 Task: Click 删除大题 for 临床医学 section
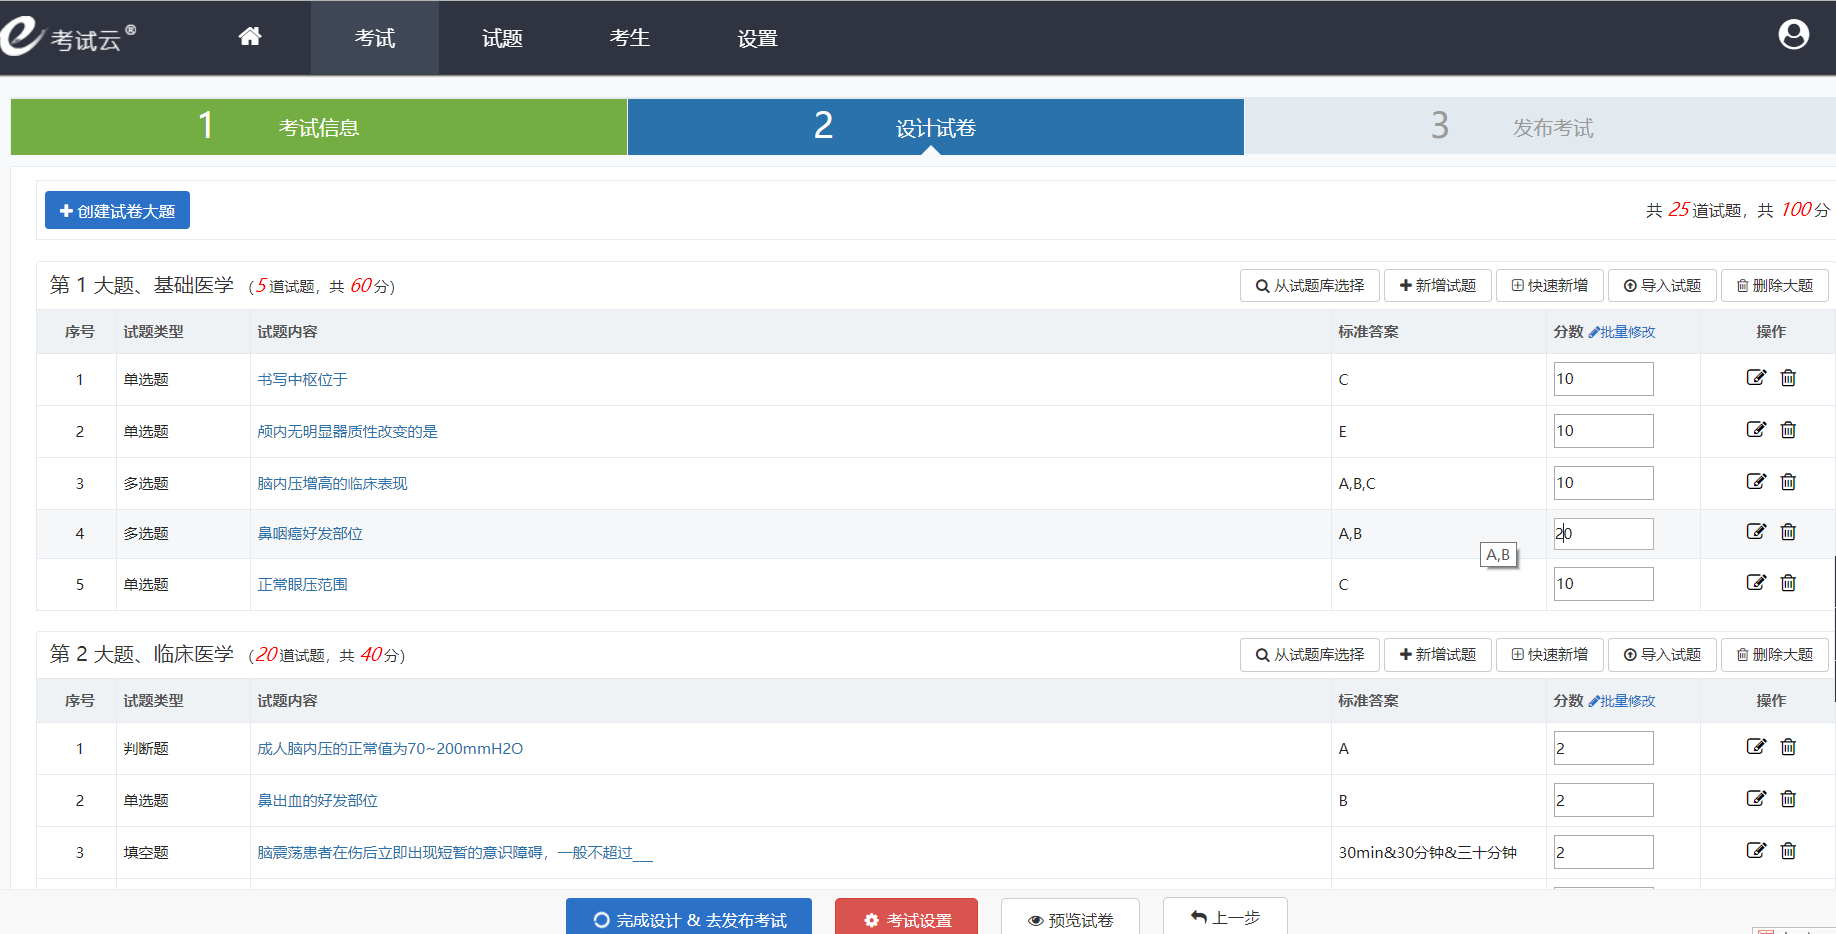1774,655
